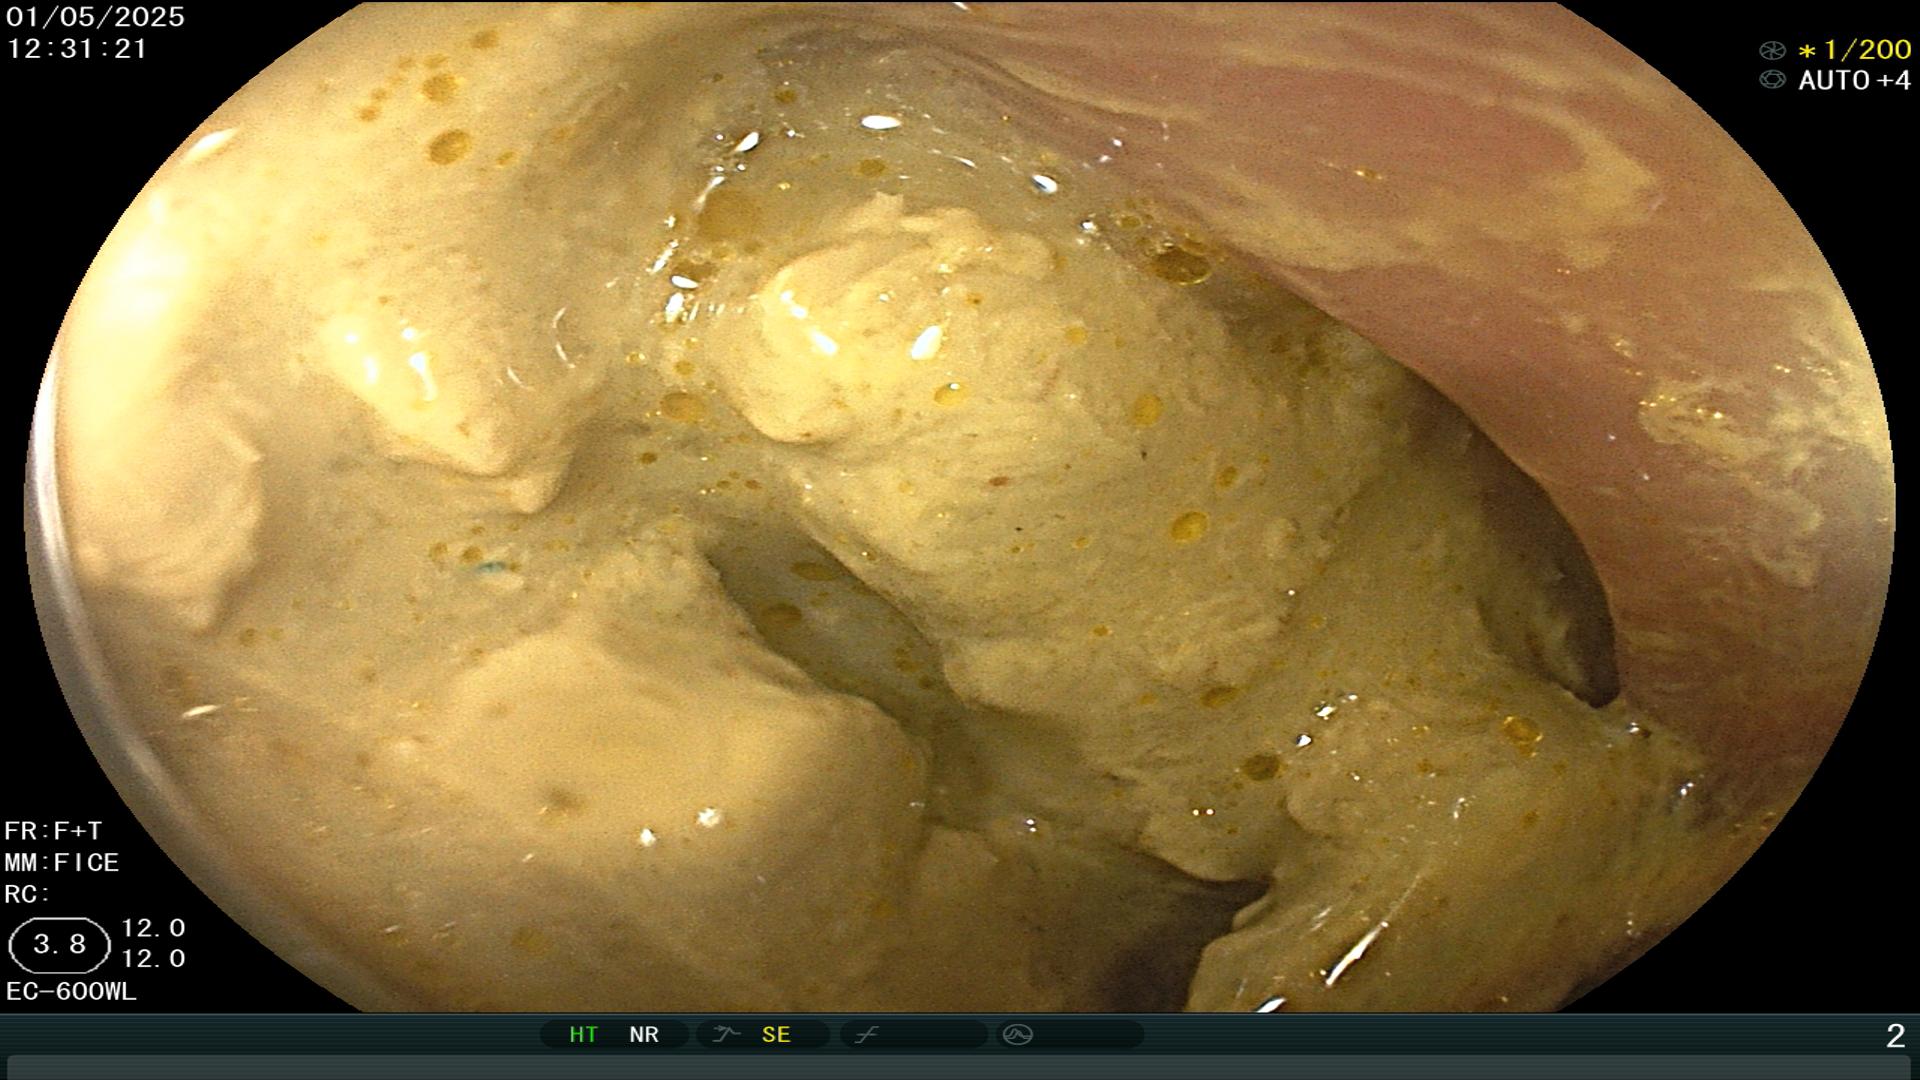Screen dimensions: 1920x1080
Task: Click the MM:FICE mode label
Action: (x=62, y=862)
